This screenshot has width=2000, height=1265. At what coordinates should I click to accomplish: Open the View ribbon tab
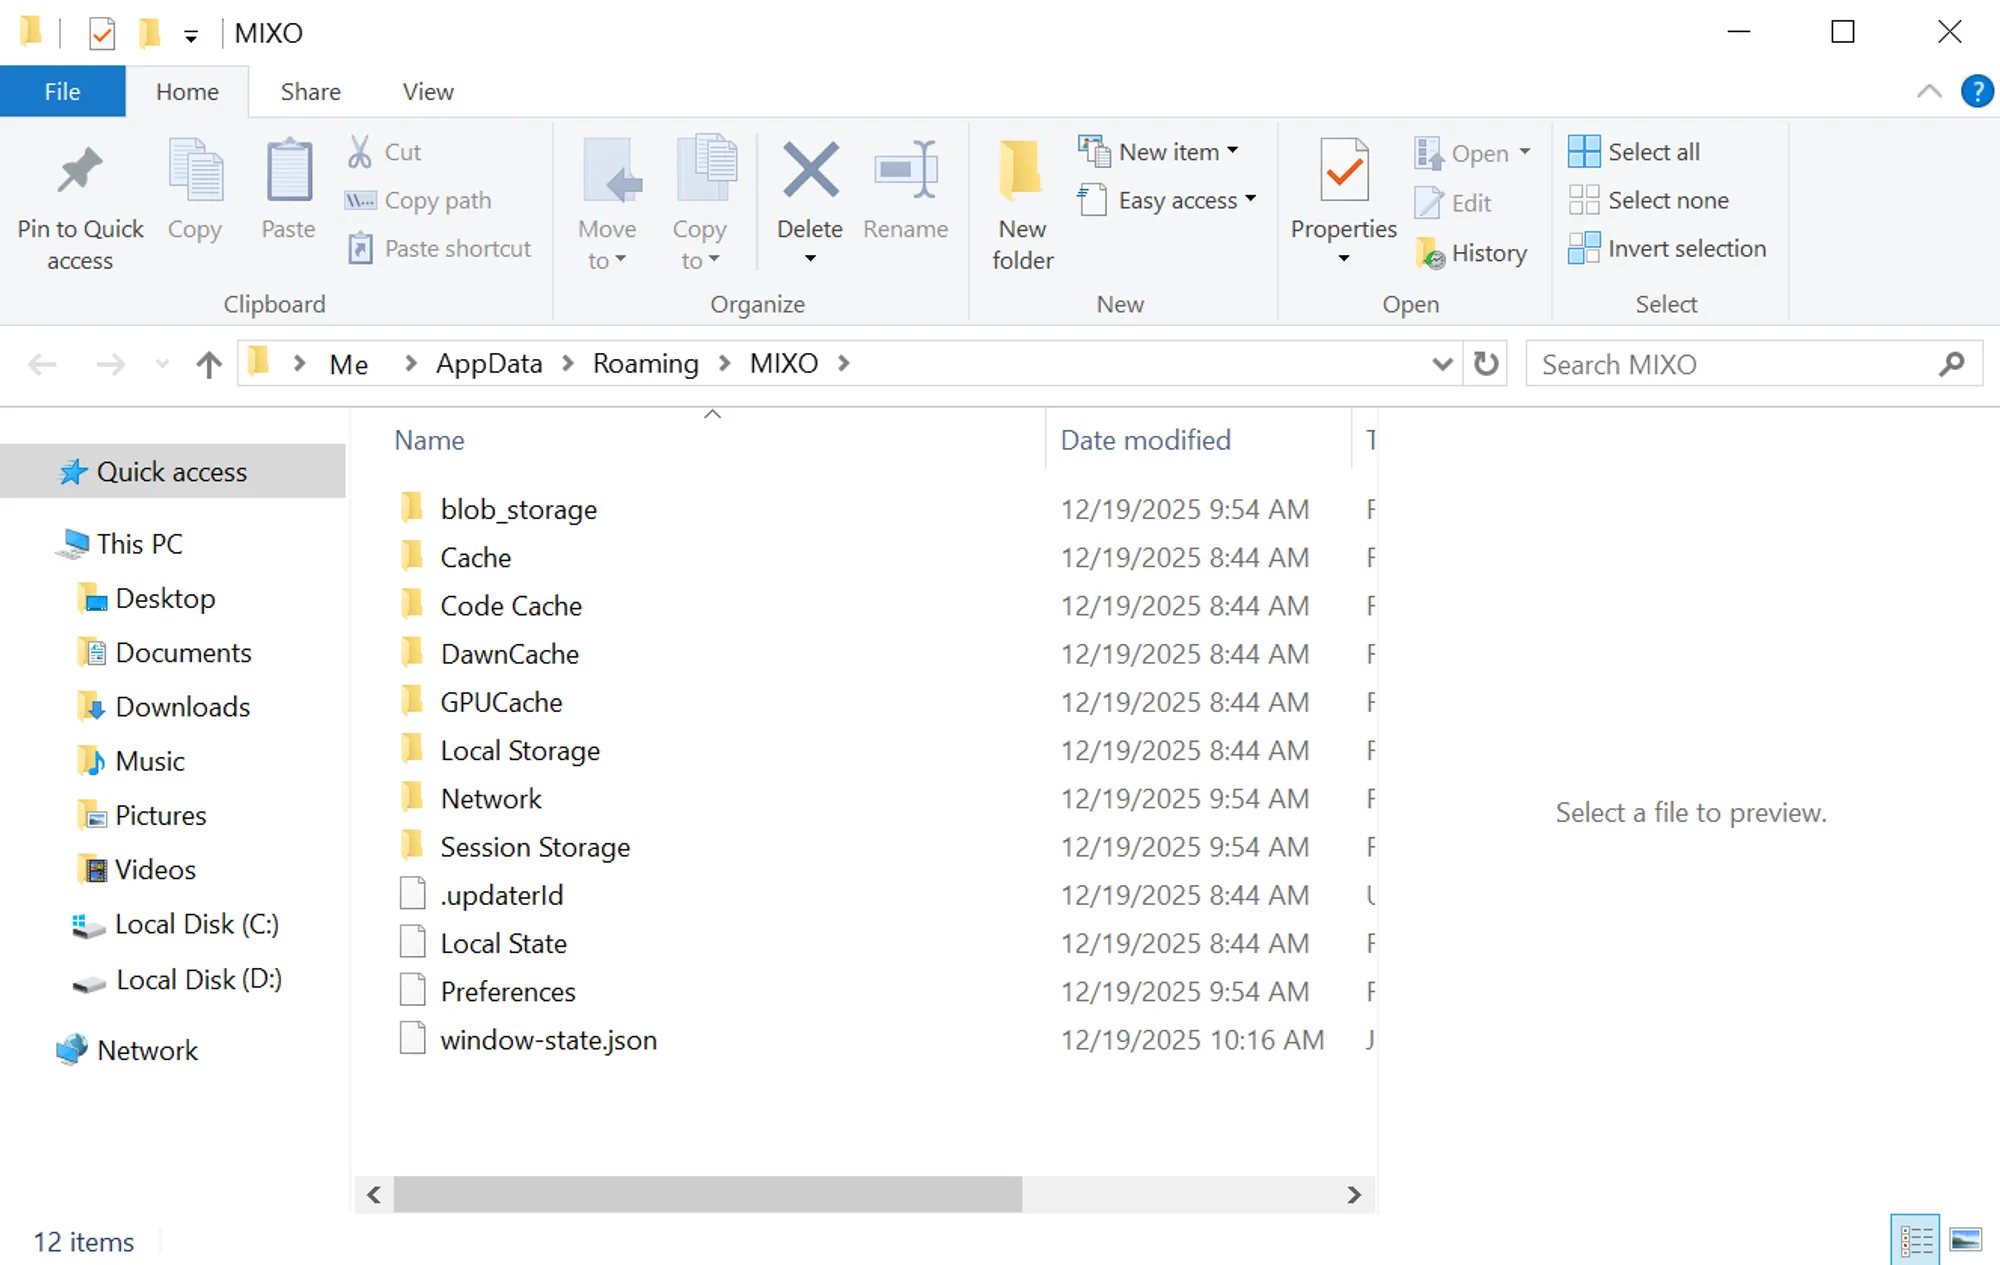pyautogui.click(x=427, y=92)
